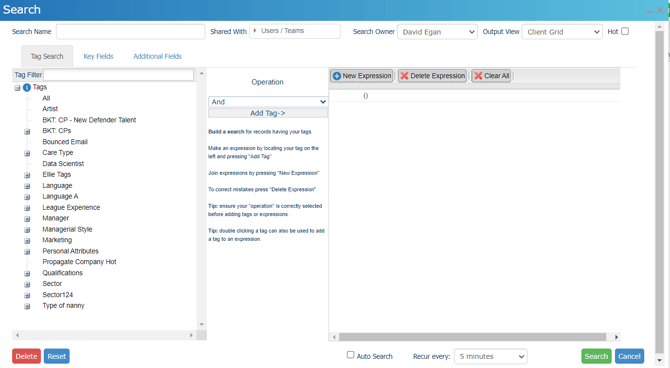This screenshot has width=670, height=368.
Task: Click expression panel scroll right arrow
Action: [616, 337]
